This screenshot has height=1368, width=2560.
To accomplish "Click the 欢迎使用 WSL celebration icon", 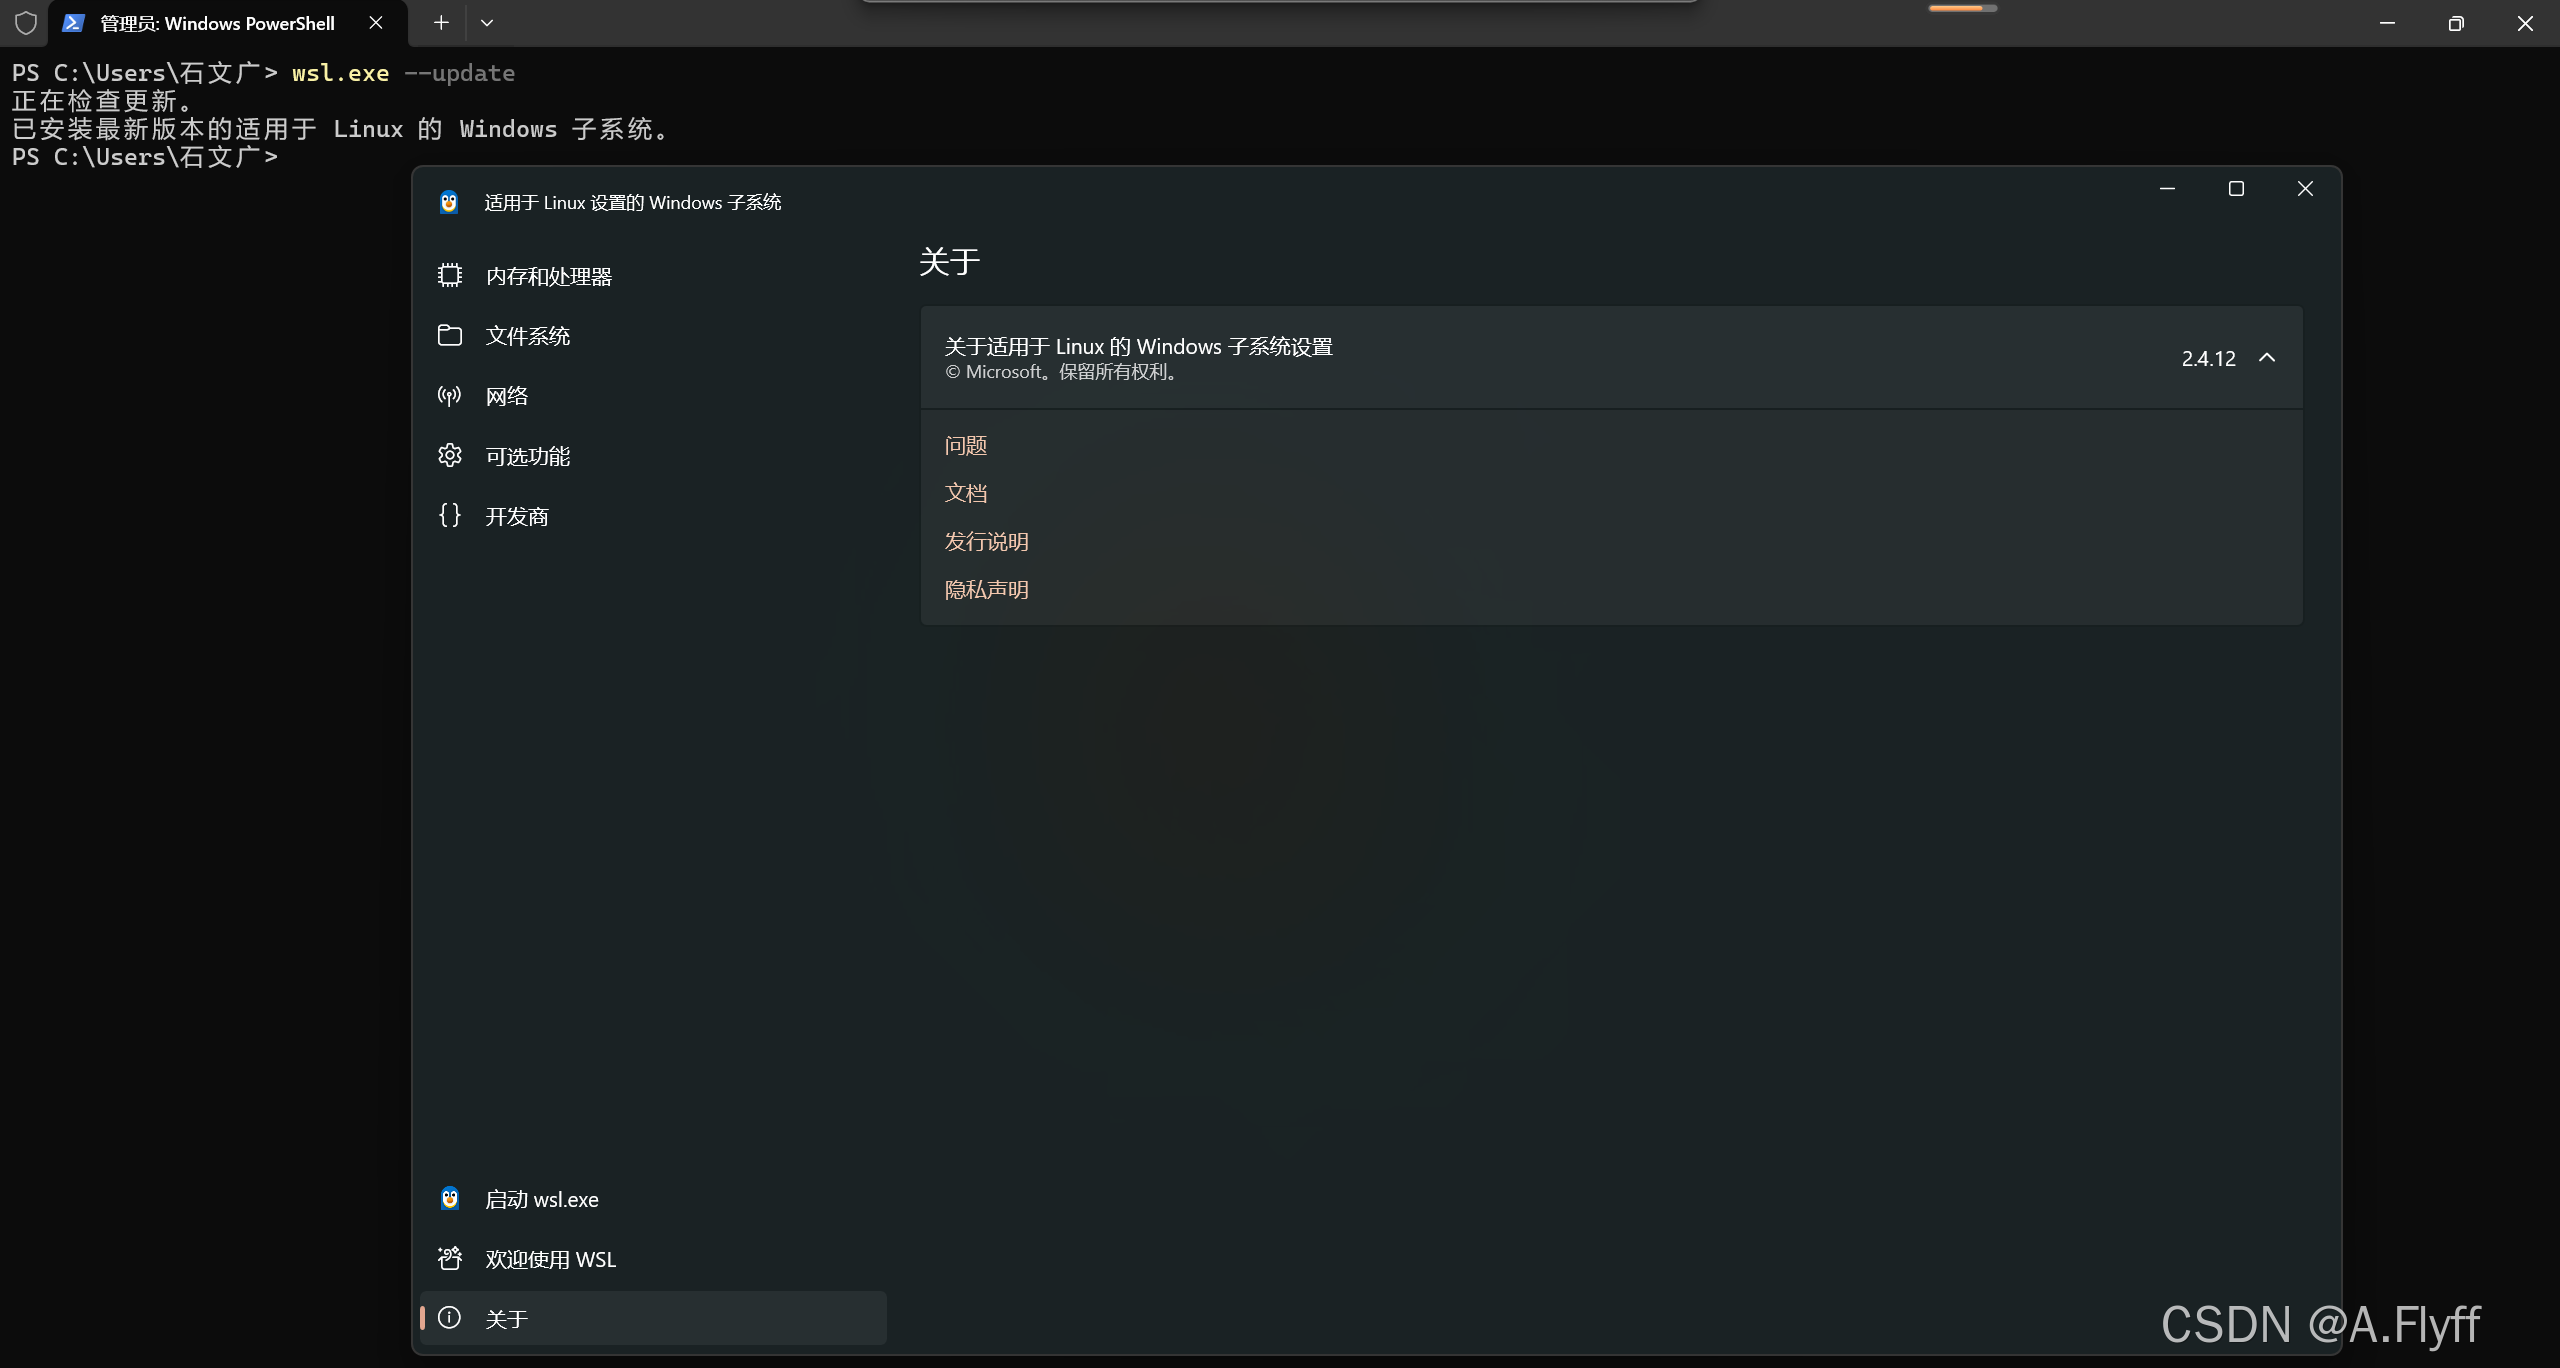I will pos(450,1259).
